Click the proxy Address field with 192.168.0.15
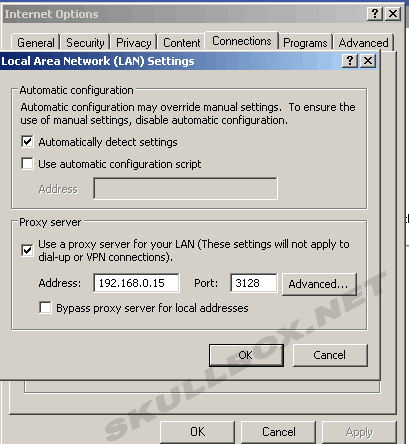Screen dimensions: 409x444 point(136,283)
